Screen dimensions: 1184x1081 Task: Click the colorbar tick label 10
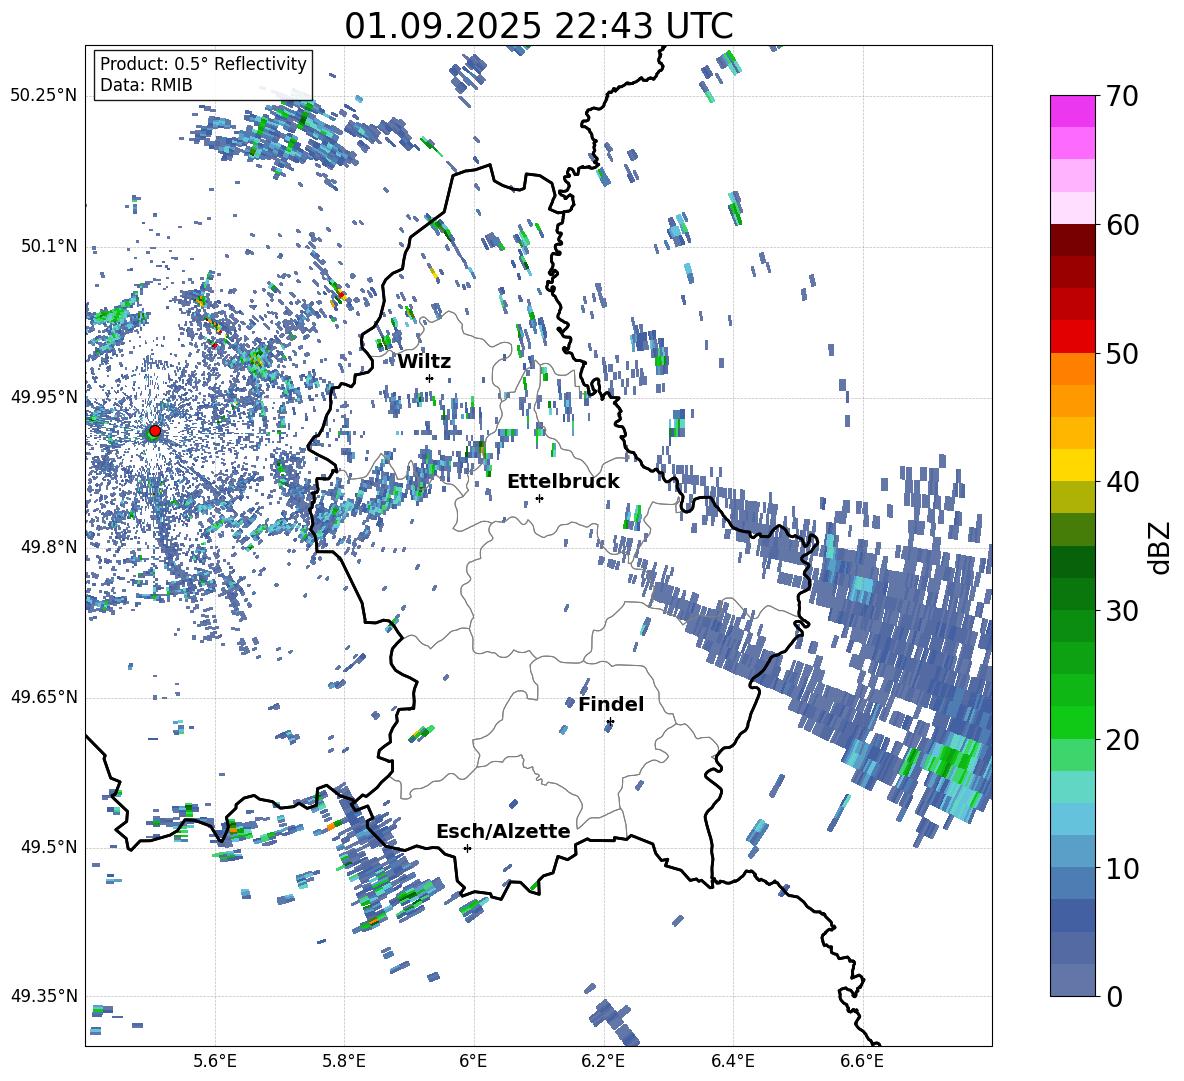point(1122,868)
